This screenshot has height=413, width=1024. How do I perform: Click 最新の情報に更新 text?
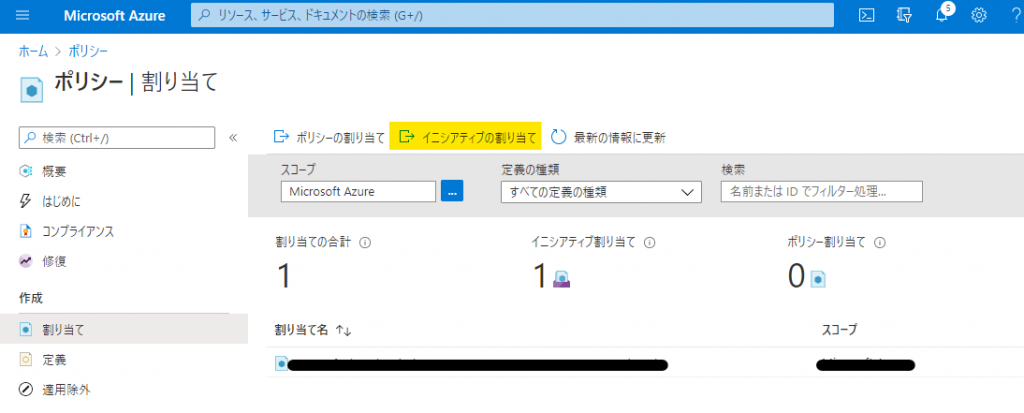(619, 137)
